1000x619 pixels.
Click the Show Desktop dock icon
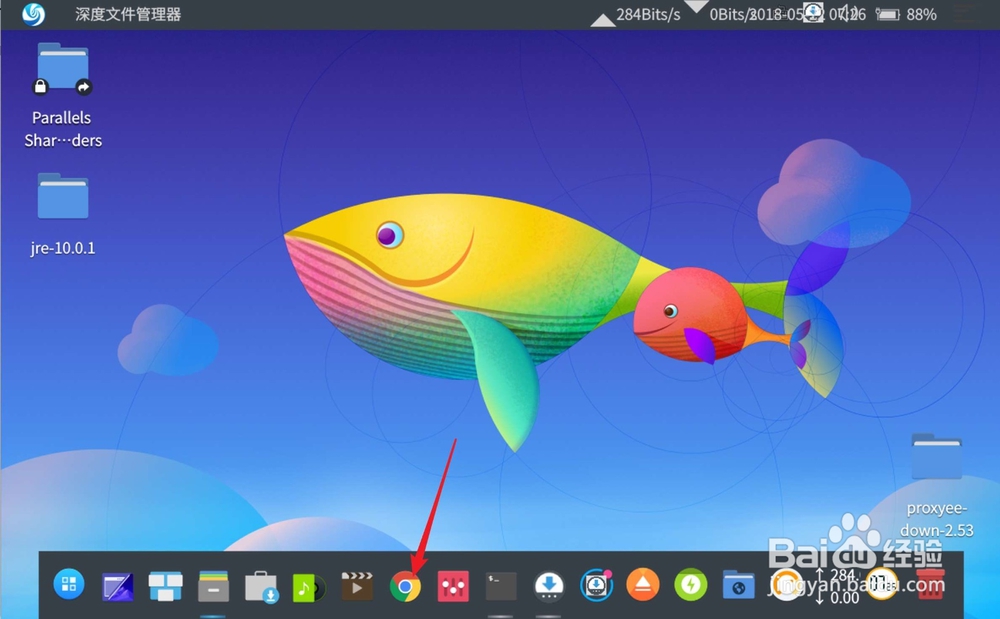(117, 586)
